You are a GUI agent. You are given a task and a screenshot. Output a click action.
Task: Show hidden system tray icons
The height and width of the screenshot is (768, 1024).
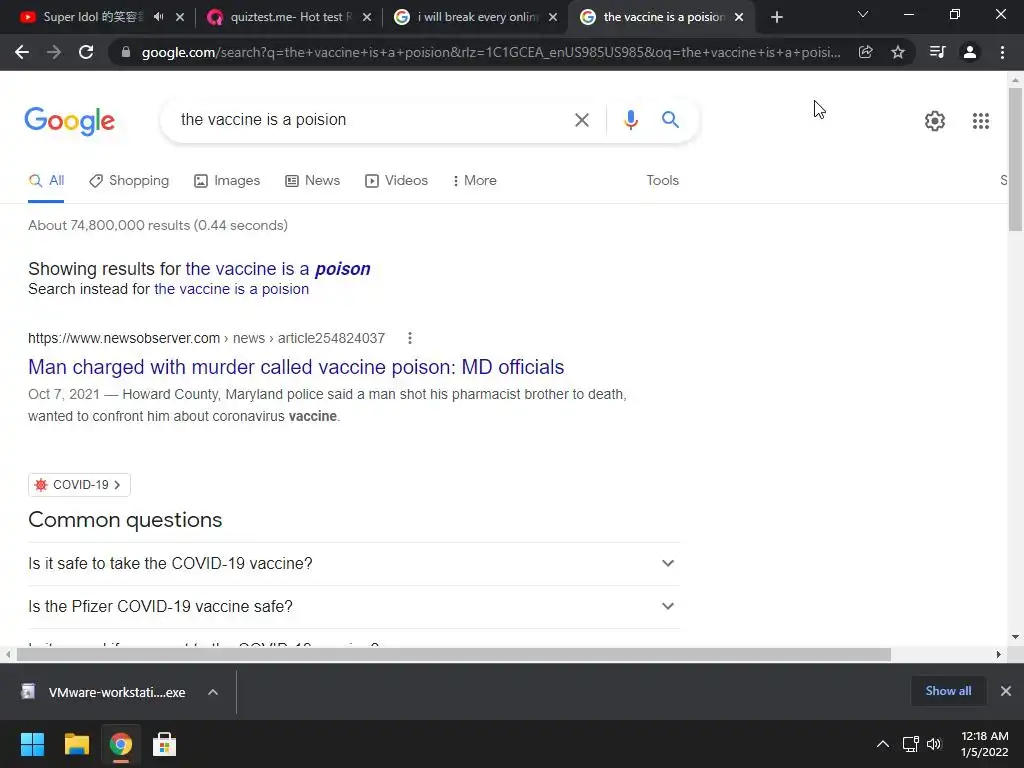882,744
